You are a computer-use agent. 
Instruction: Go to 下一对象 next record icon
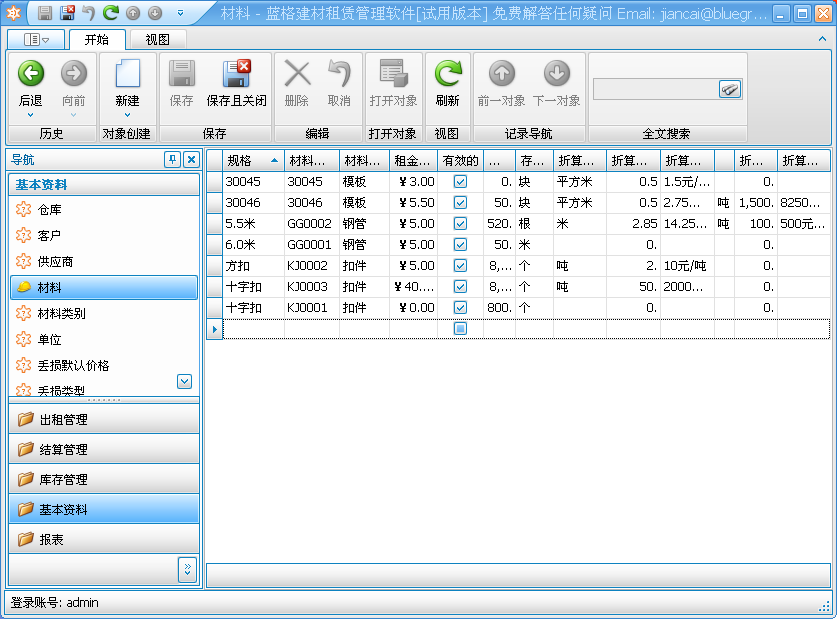tap(557, 74)
